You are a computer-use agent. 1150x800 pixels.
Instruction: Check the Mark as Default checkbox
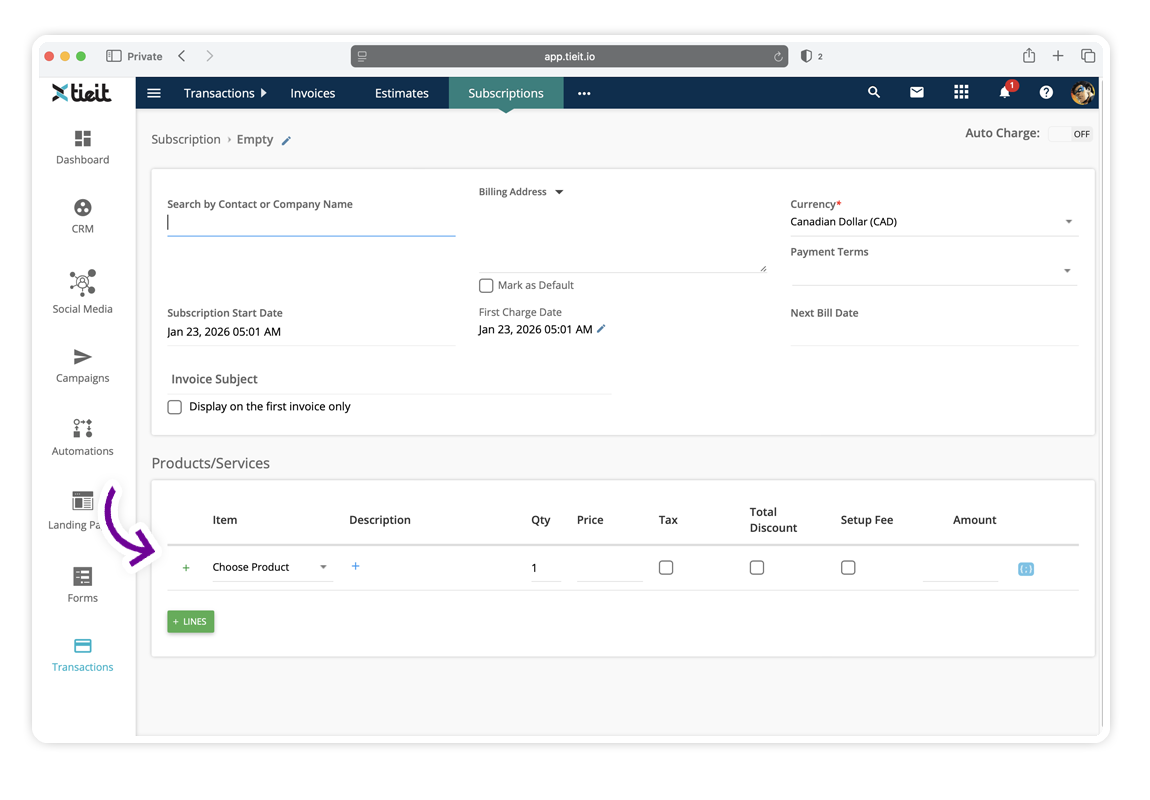click(x=486, y=285)
